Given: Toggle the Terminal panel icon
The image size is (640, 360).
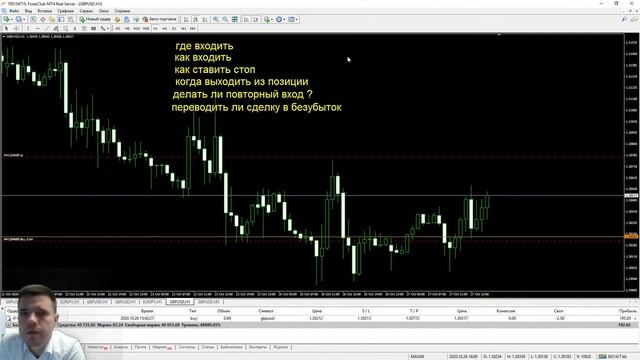Looking at the screenshot, I should (61, 19).
